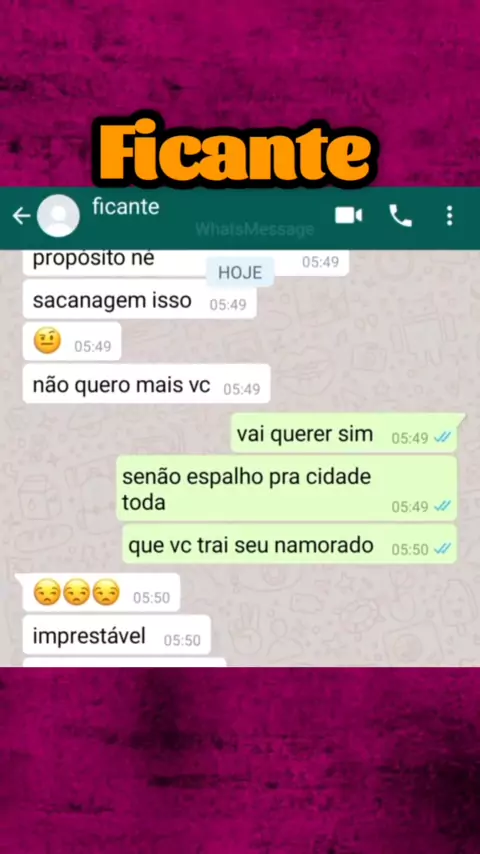The width and height of the screenshot is (480, 854).
Task: Check read ticks on 'que vc trai seu namorado'
Action: tap(442, 548)
